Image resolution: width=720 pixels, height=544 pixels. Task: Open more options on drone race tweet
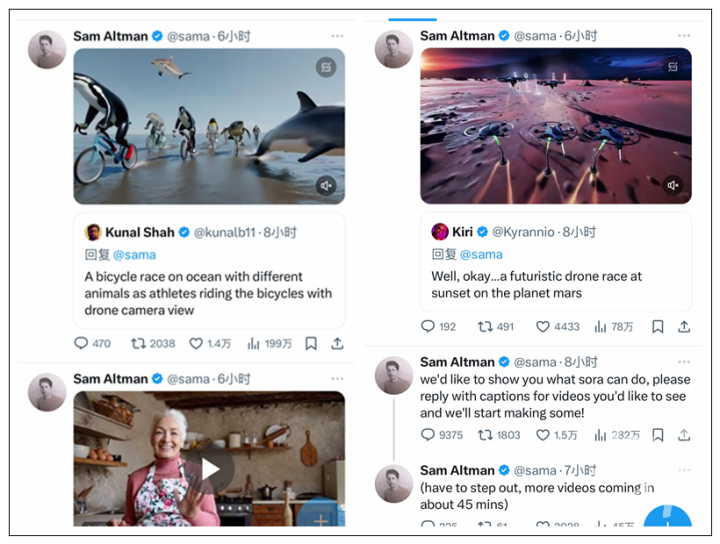684,36
